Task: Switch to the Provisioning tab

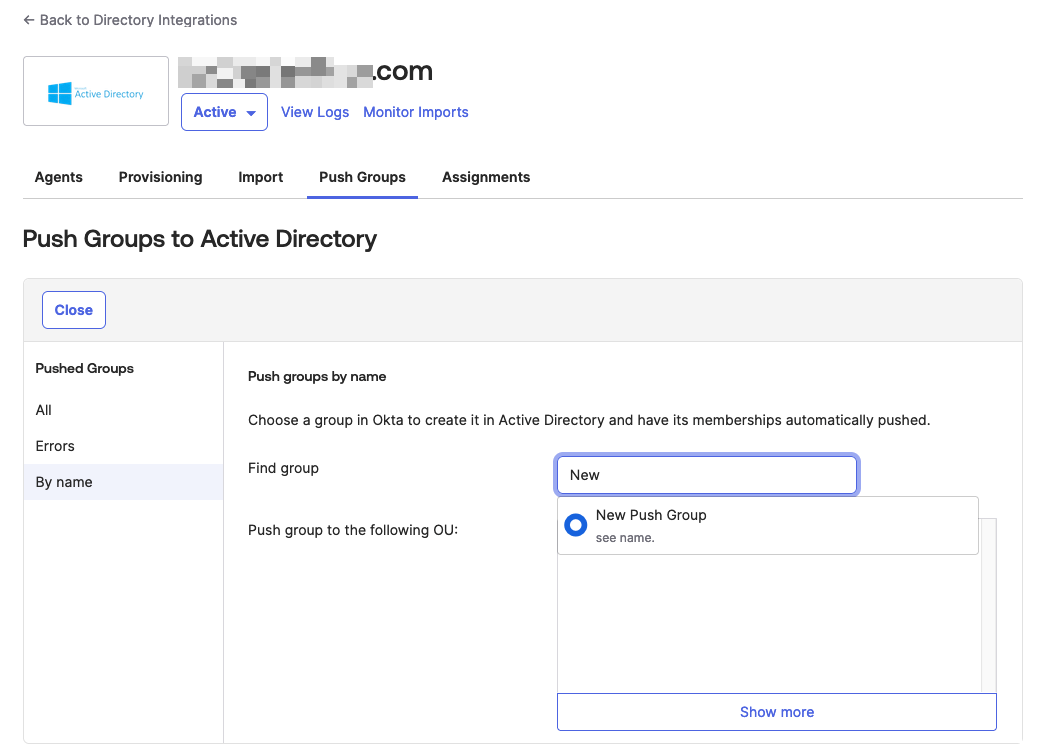Action: [x=160, y=177]
